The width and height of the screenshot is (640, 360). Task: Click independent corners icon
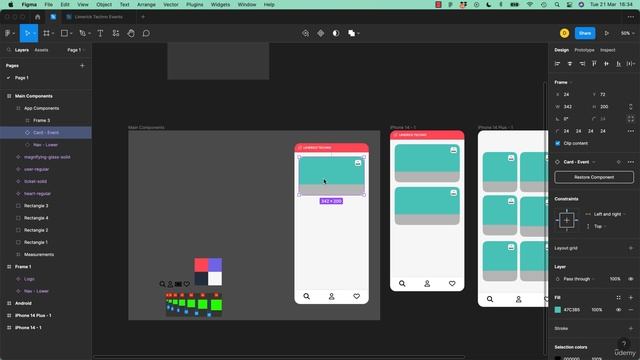point(631,119)
